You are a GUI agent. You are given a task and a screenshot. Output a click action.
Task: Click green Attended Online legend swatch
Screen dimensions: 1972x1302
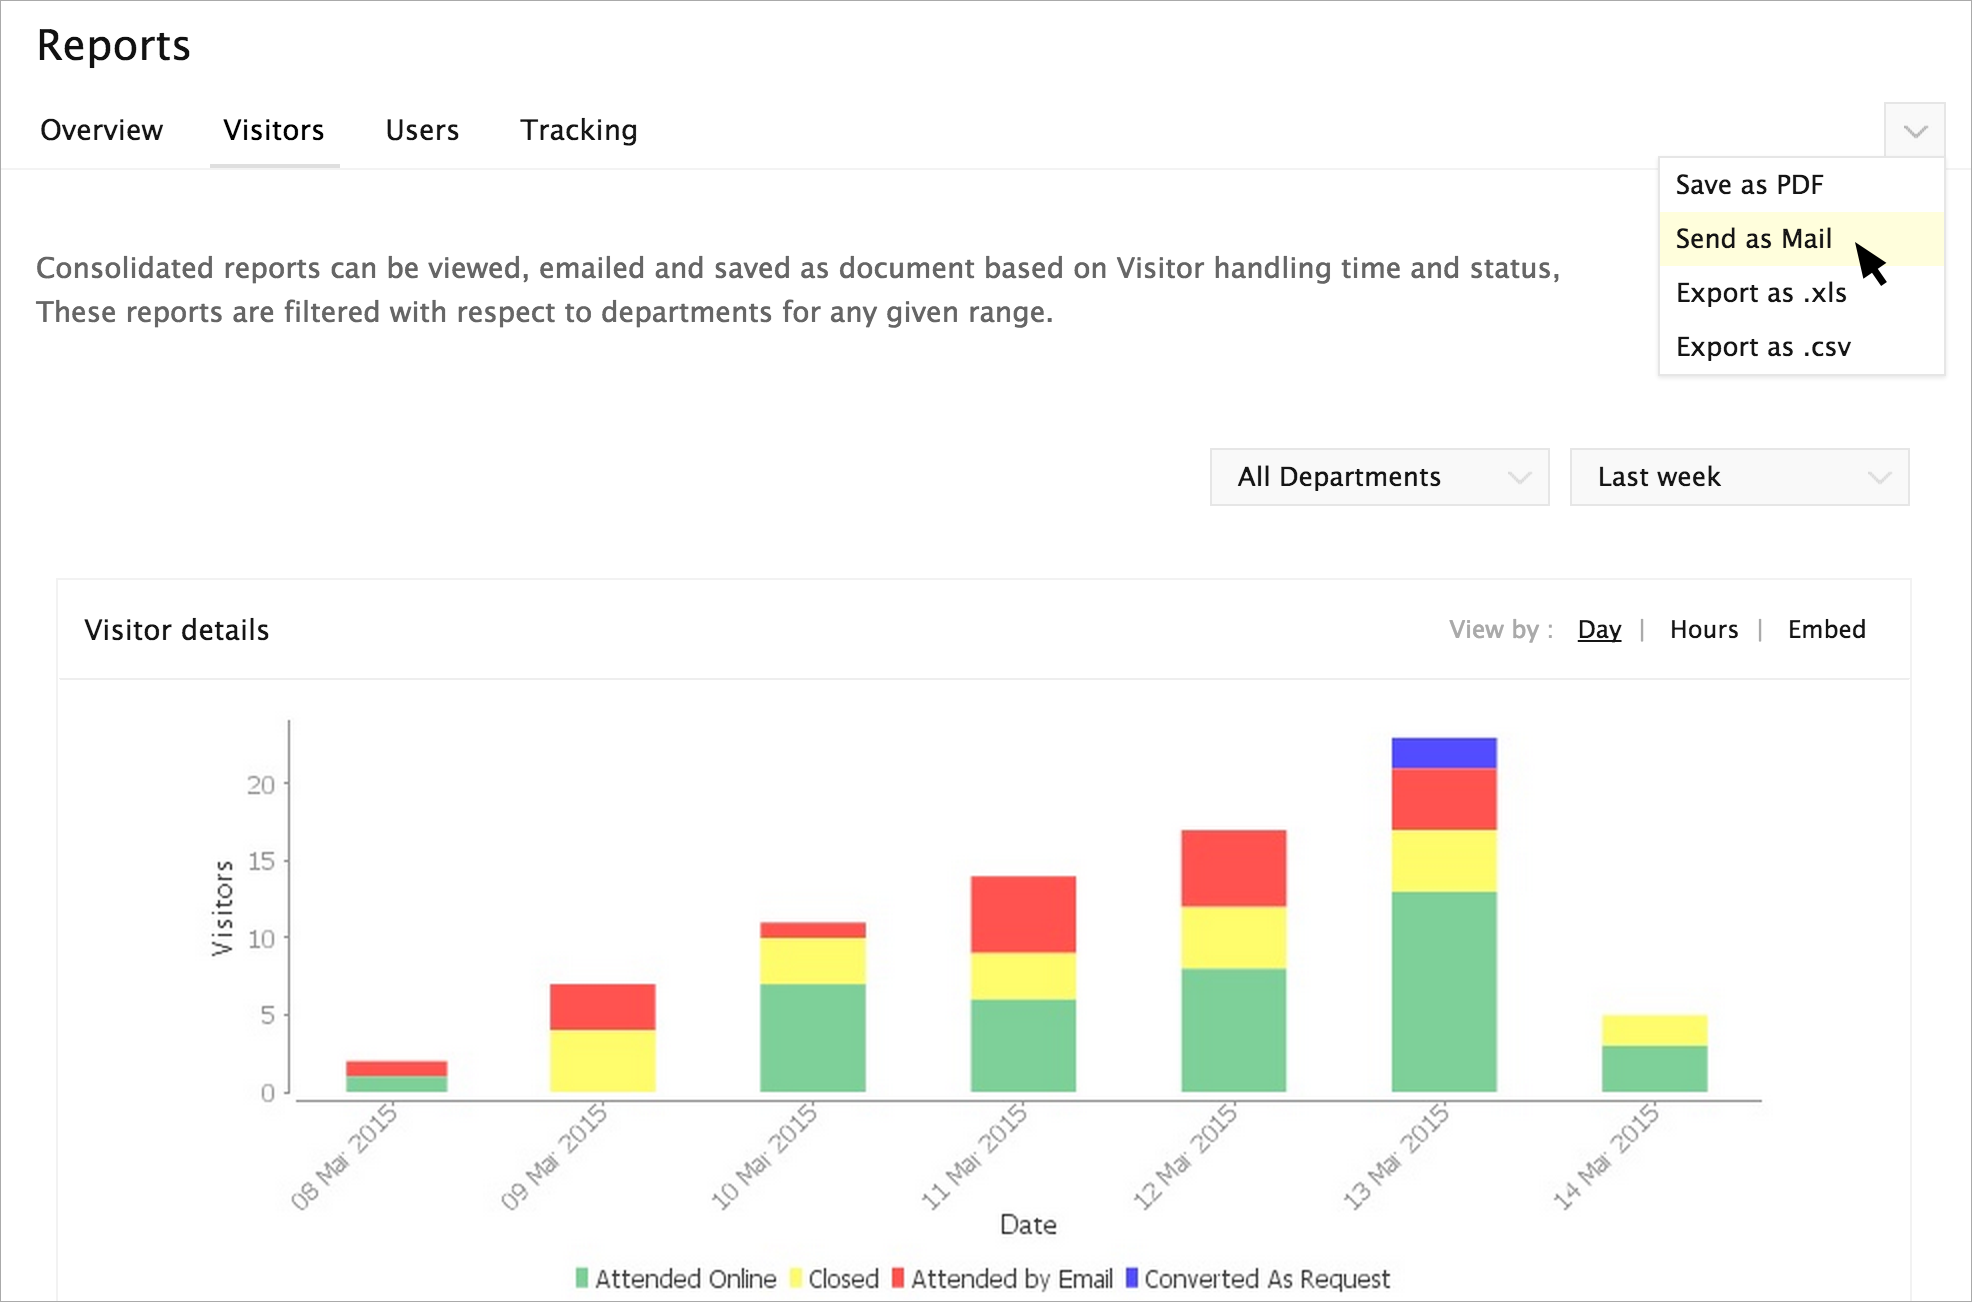click(582, 1278)
